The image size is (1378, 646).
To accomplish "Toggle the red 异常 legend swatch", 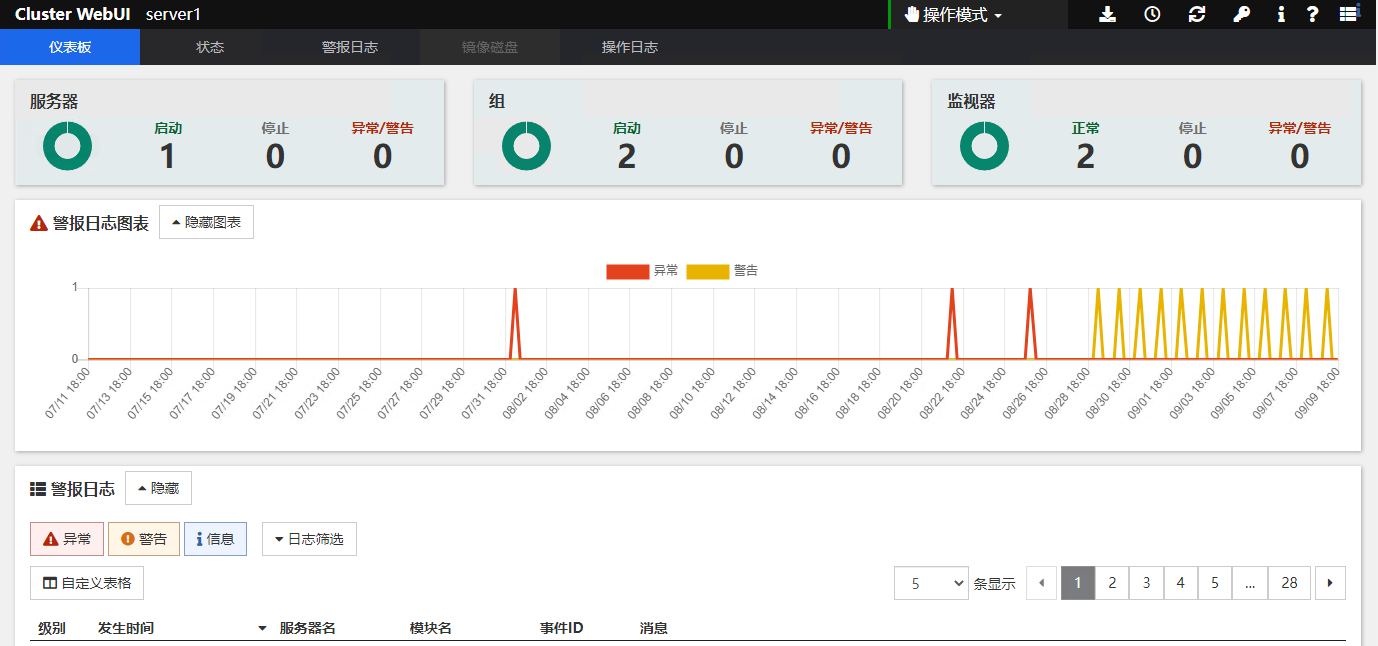I will click(x=627, y=271).
